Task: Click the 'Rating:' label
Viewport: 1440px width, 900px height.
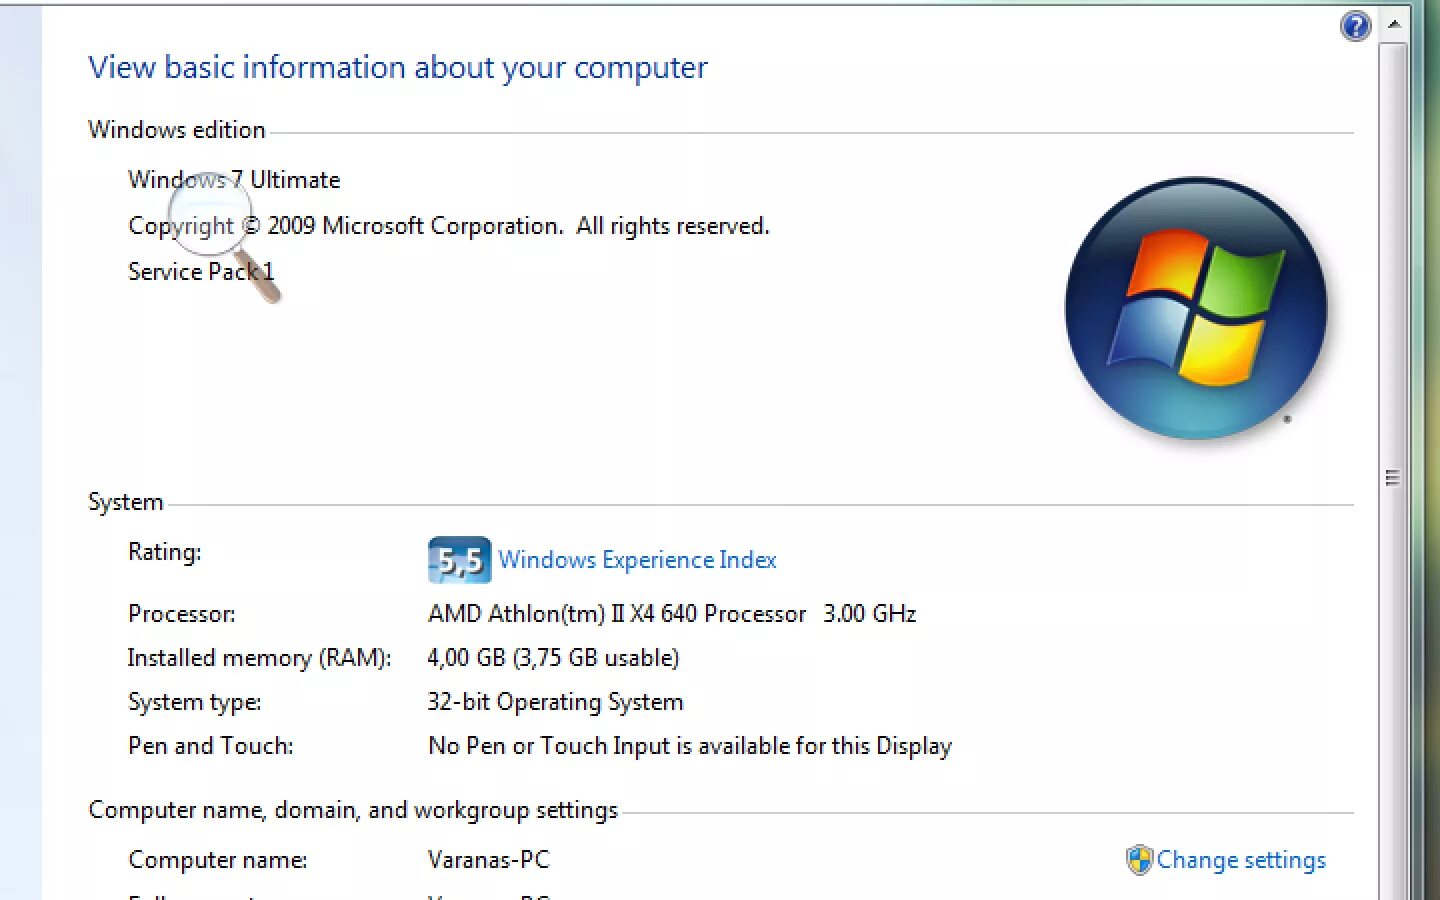Action: point(164,552)
